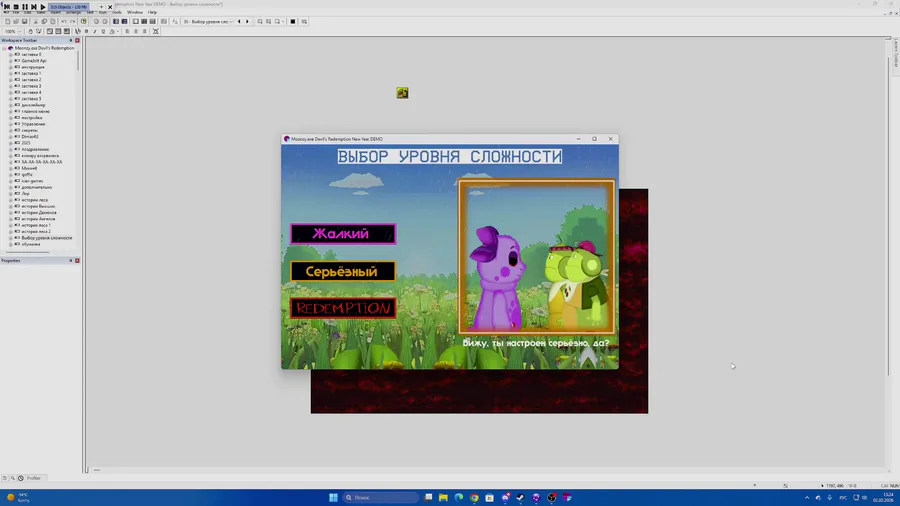Click the Open file toolbar icon
The width and height of the screenshot is (900, 506).
tap(16, 22)
